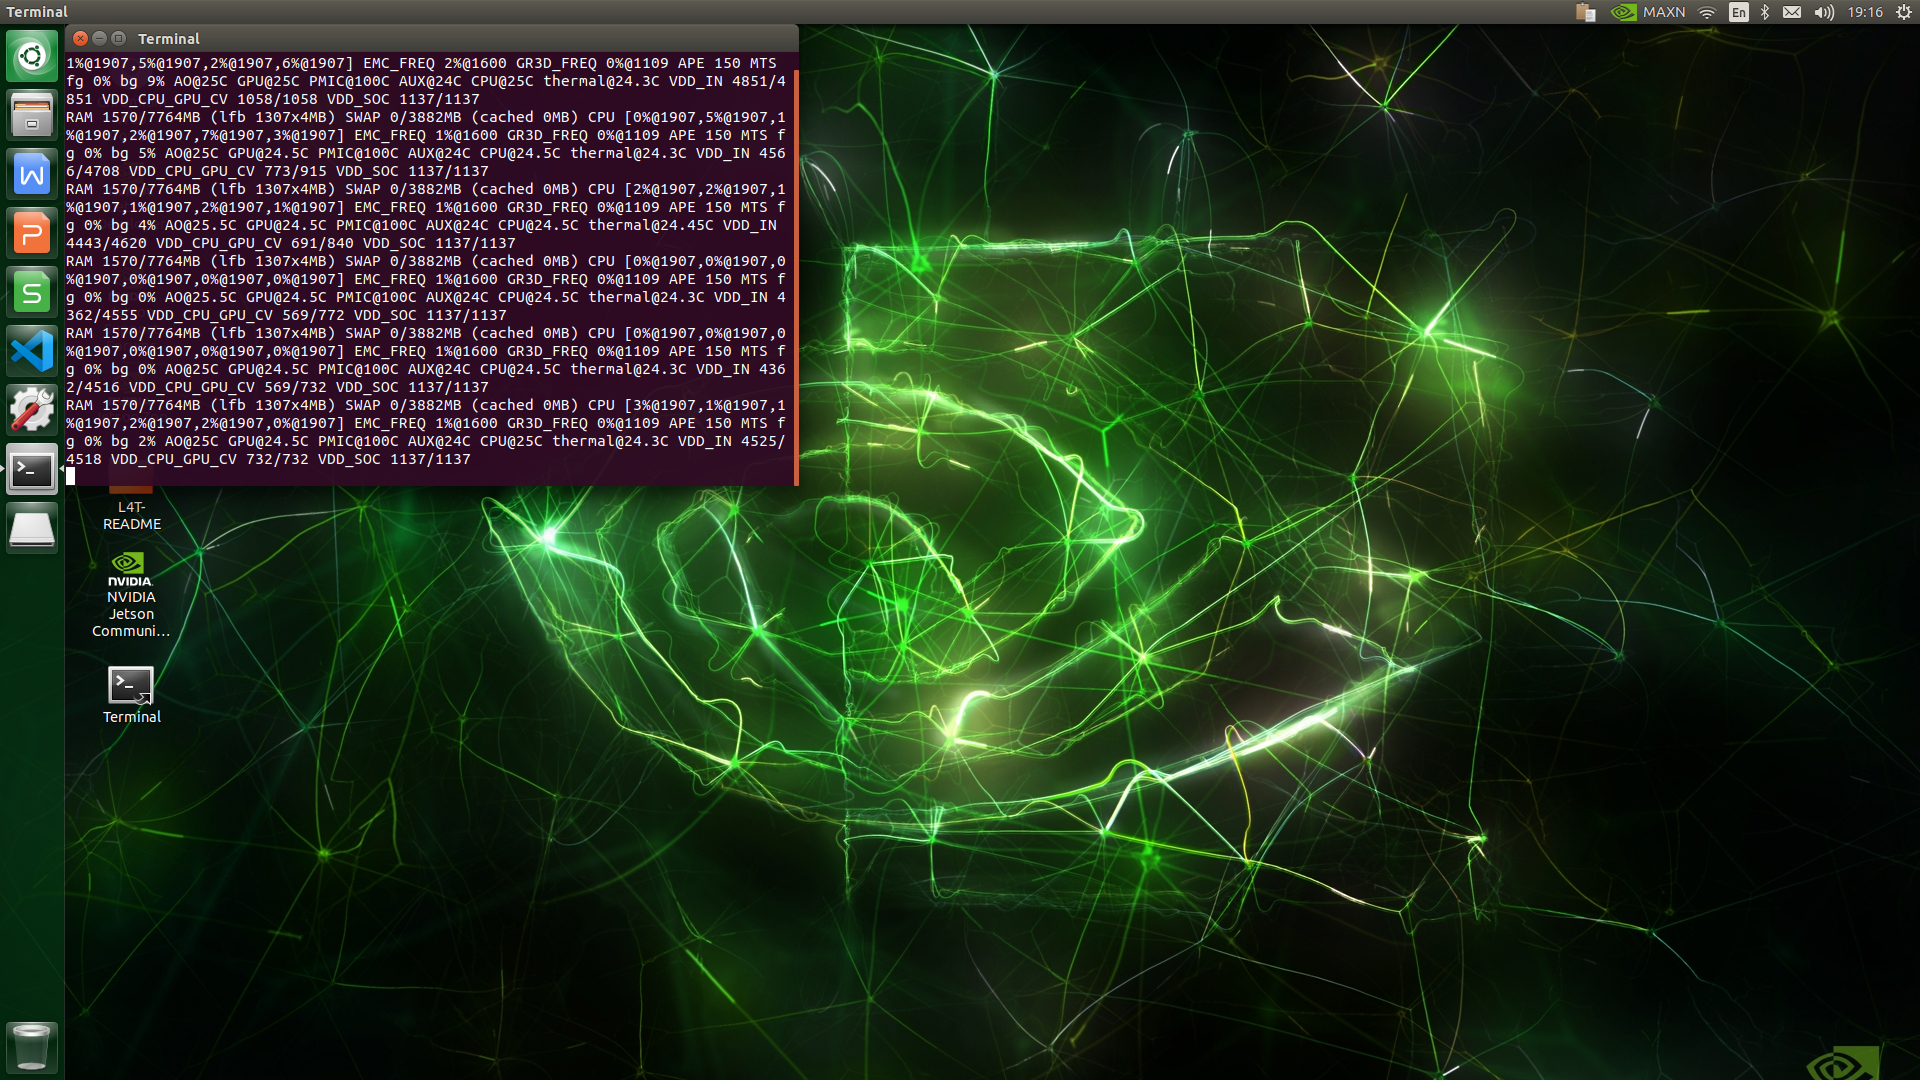
Task: Launch the Terminal desktop shortcut
Action: tap(131, 695)
